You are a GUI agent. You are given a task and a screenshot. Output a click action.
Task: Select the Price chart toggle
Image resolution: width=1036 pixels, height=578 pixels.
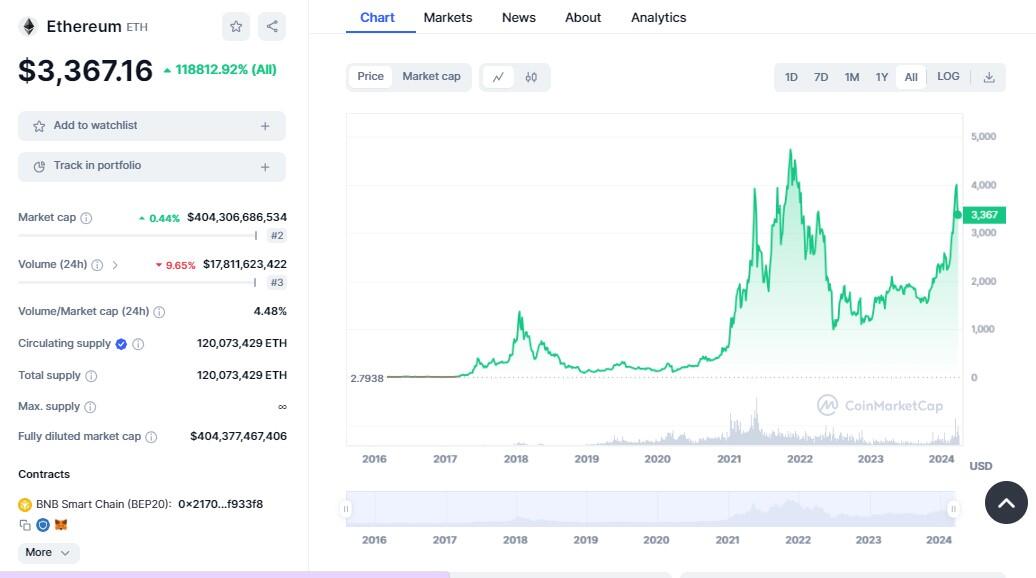click(x=370, y=77)
